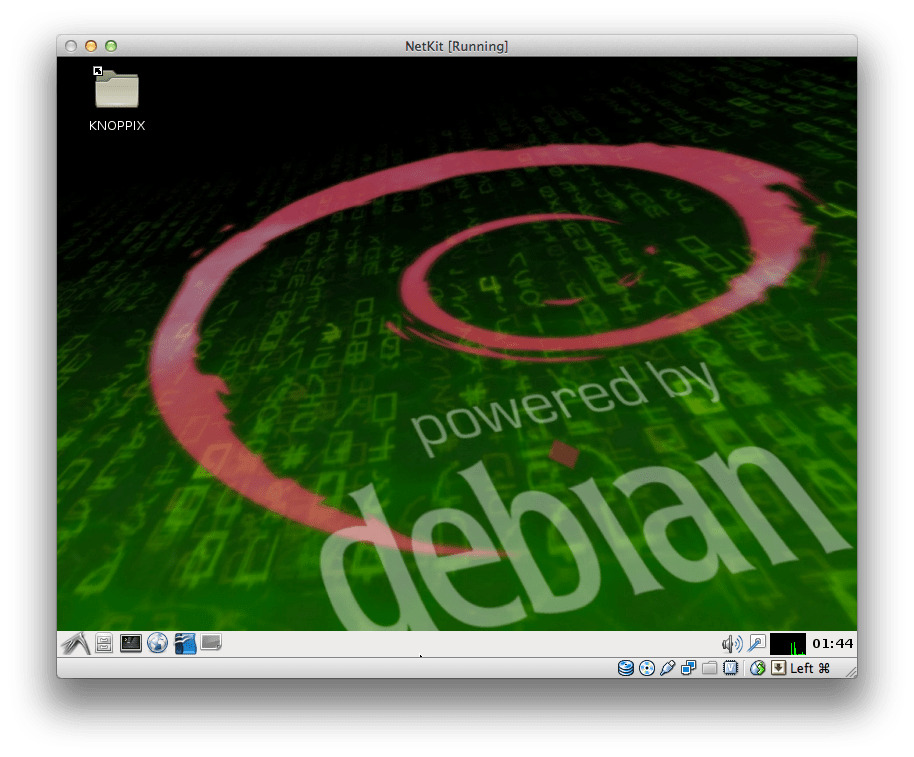Open the KNOPPIX desktop folder

pyautogui.click(x=117, y=99)
